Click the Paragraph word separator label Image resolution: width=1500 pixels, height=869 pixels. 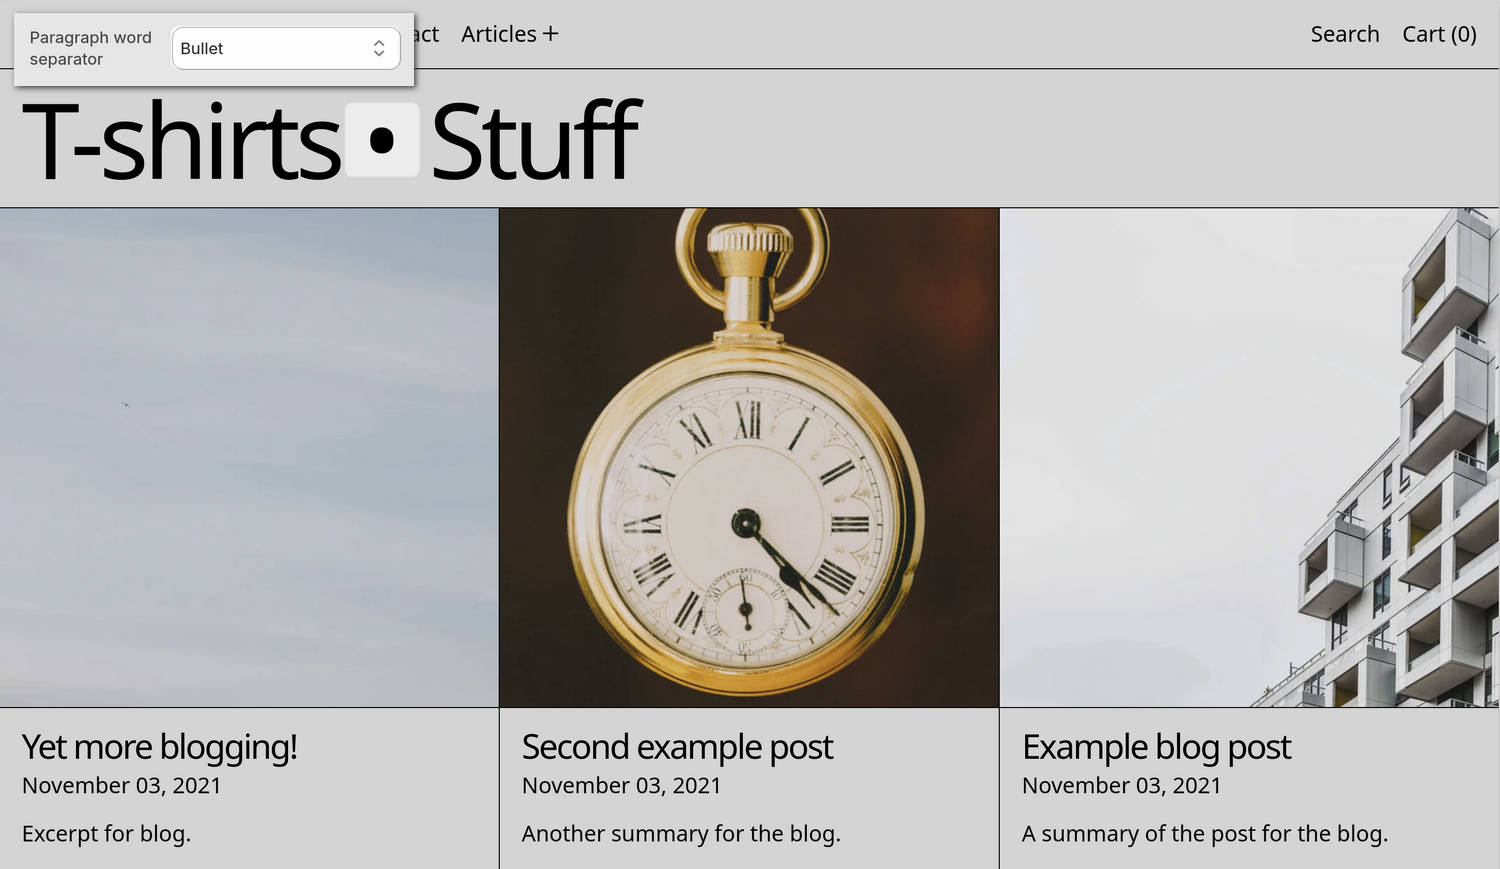(90, 47)
